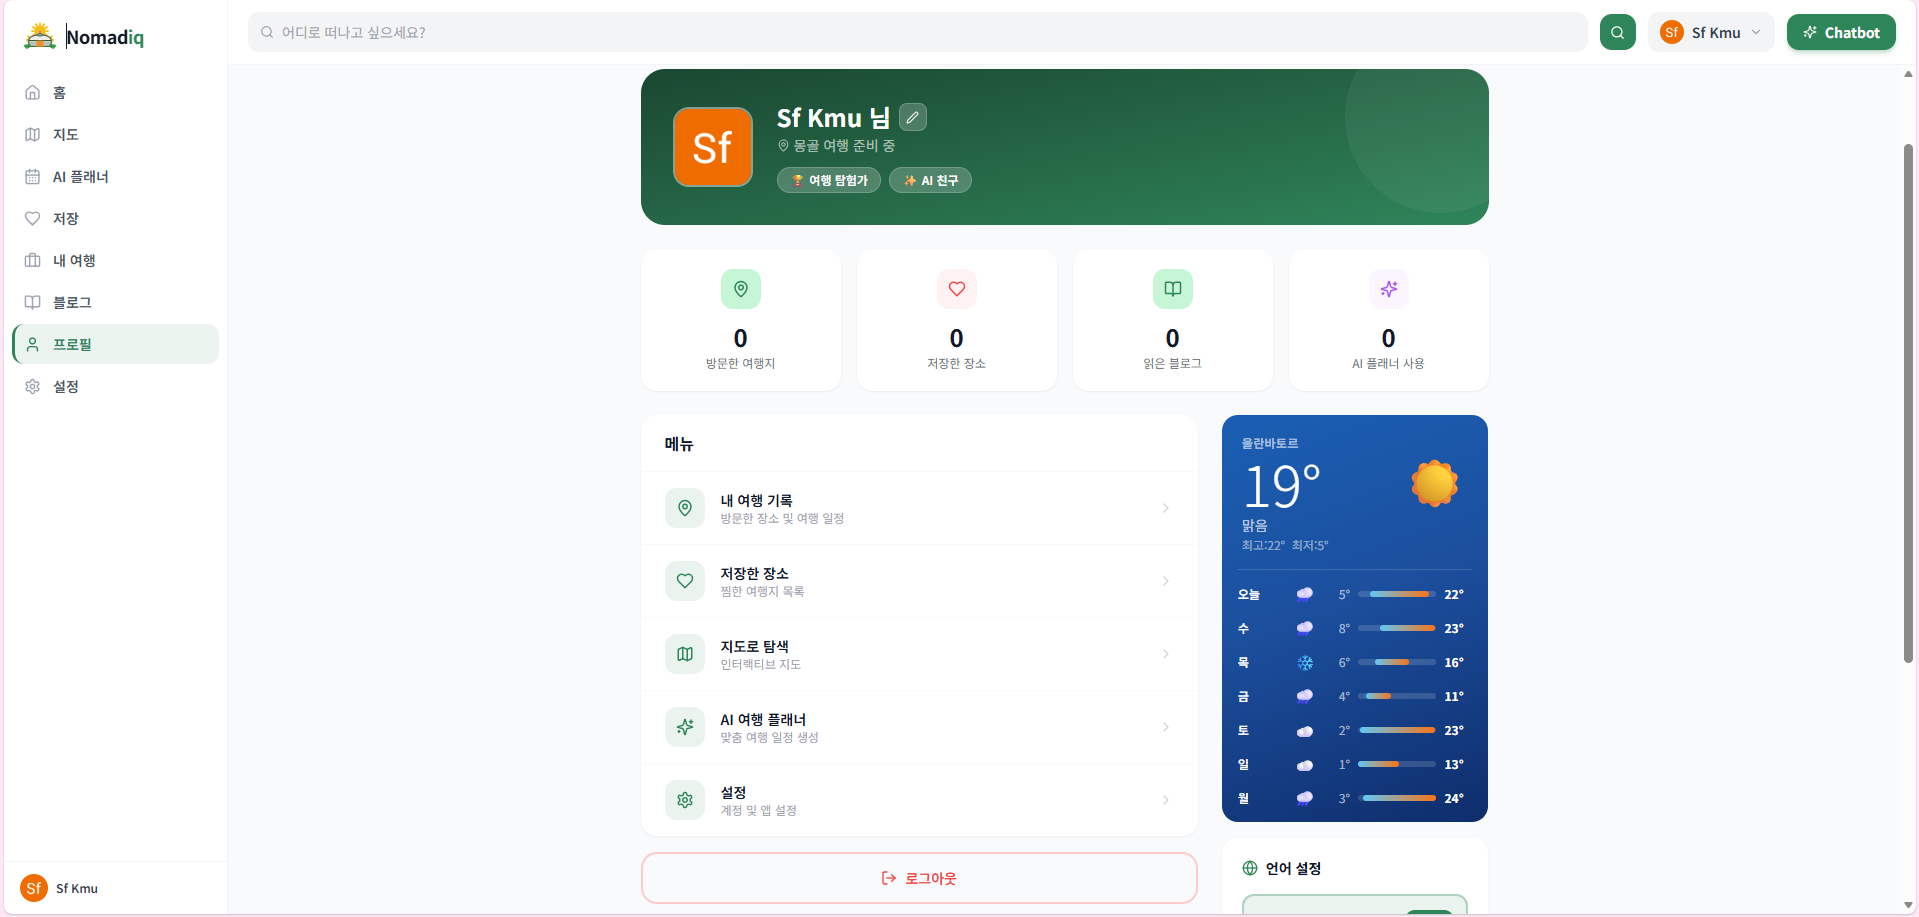The width and height of the screenshot is (1919, 917).
Task: Expand the Sf Kmu account dropdown
Action: point(1711,32)
